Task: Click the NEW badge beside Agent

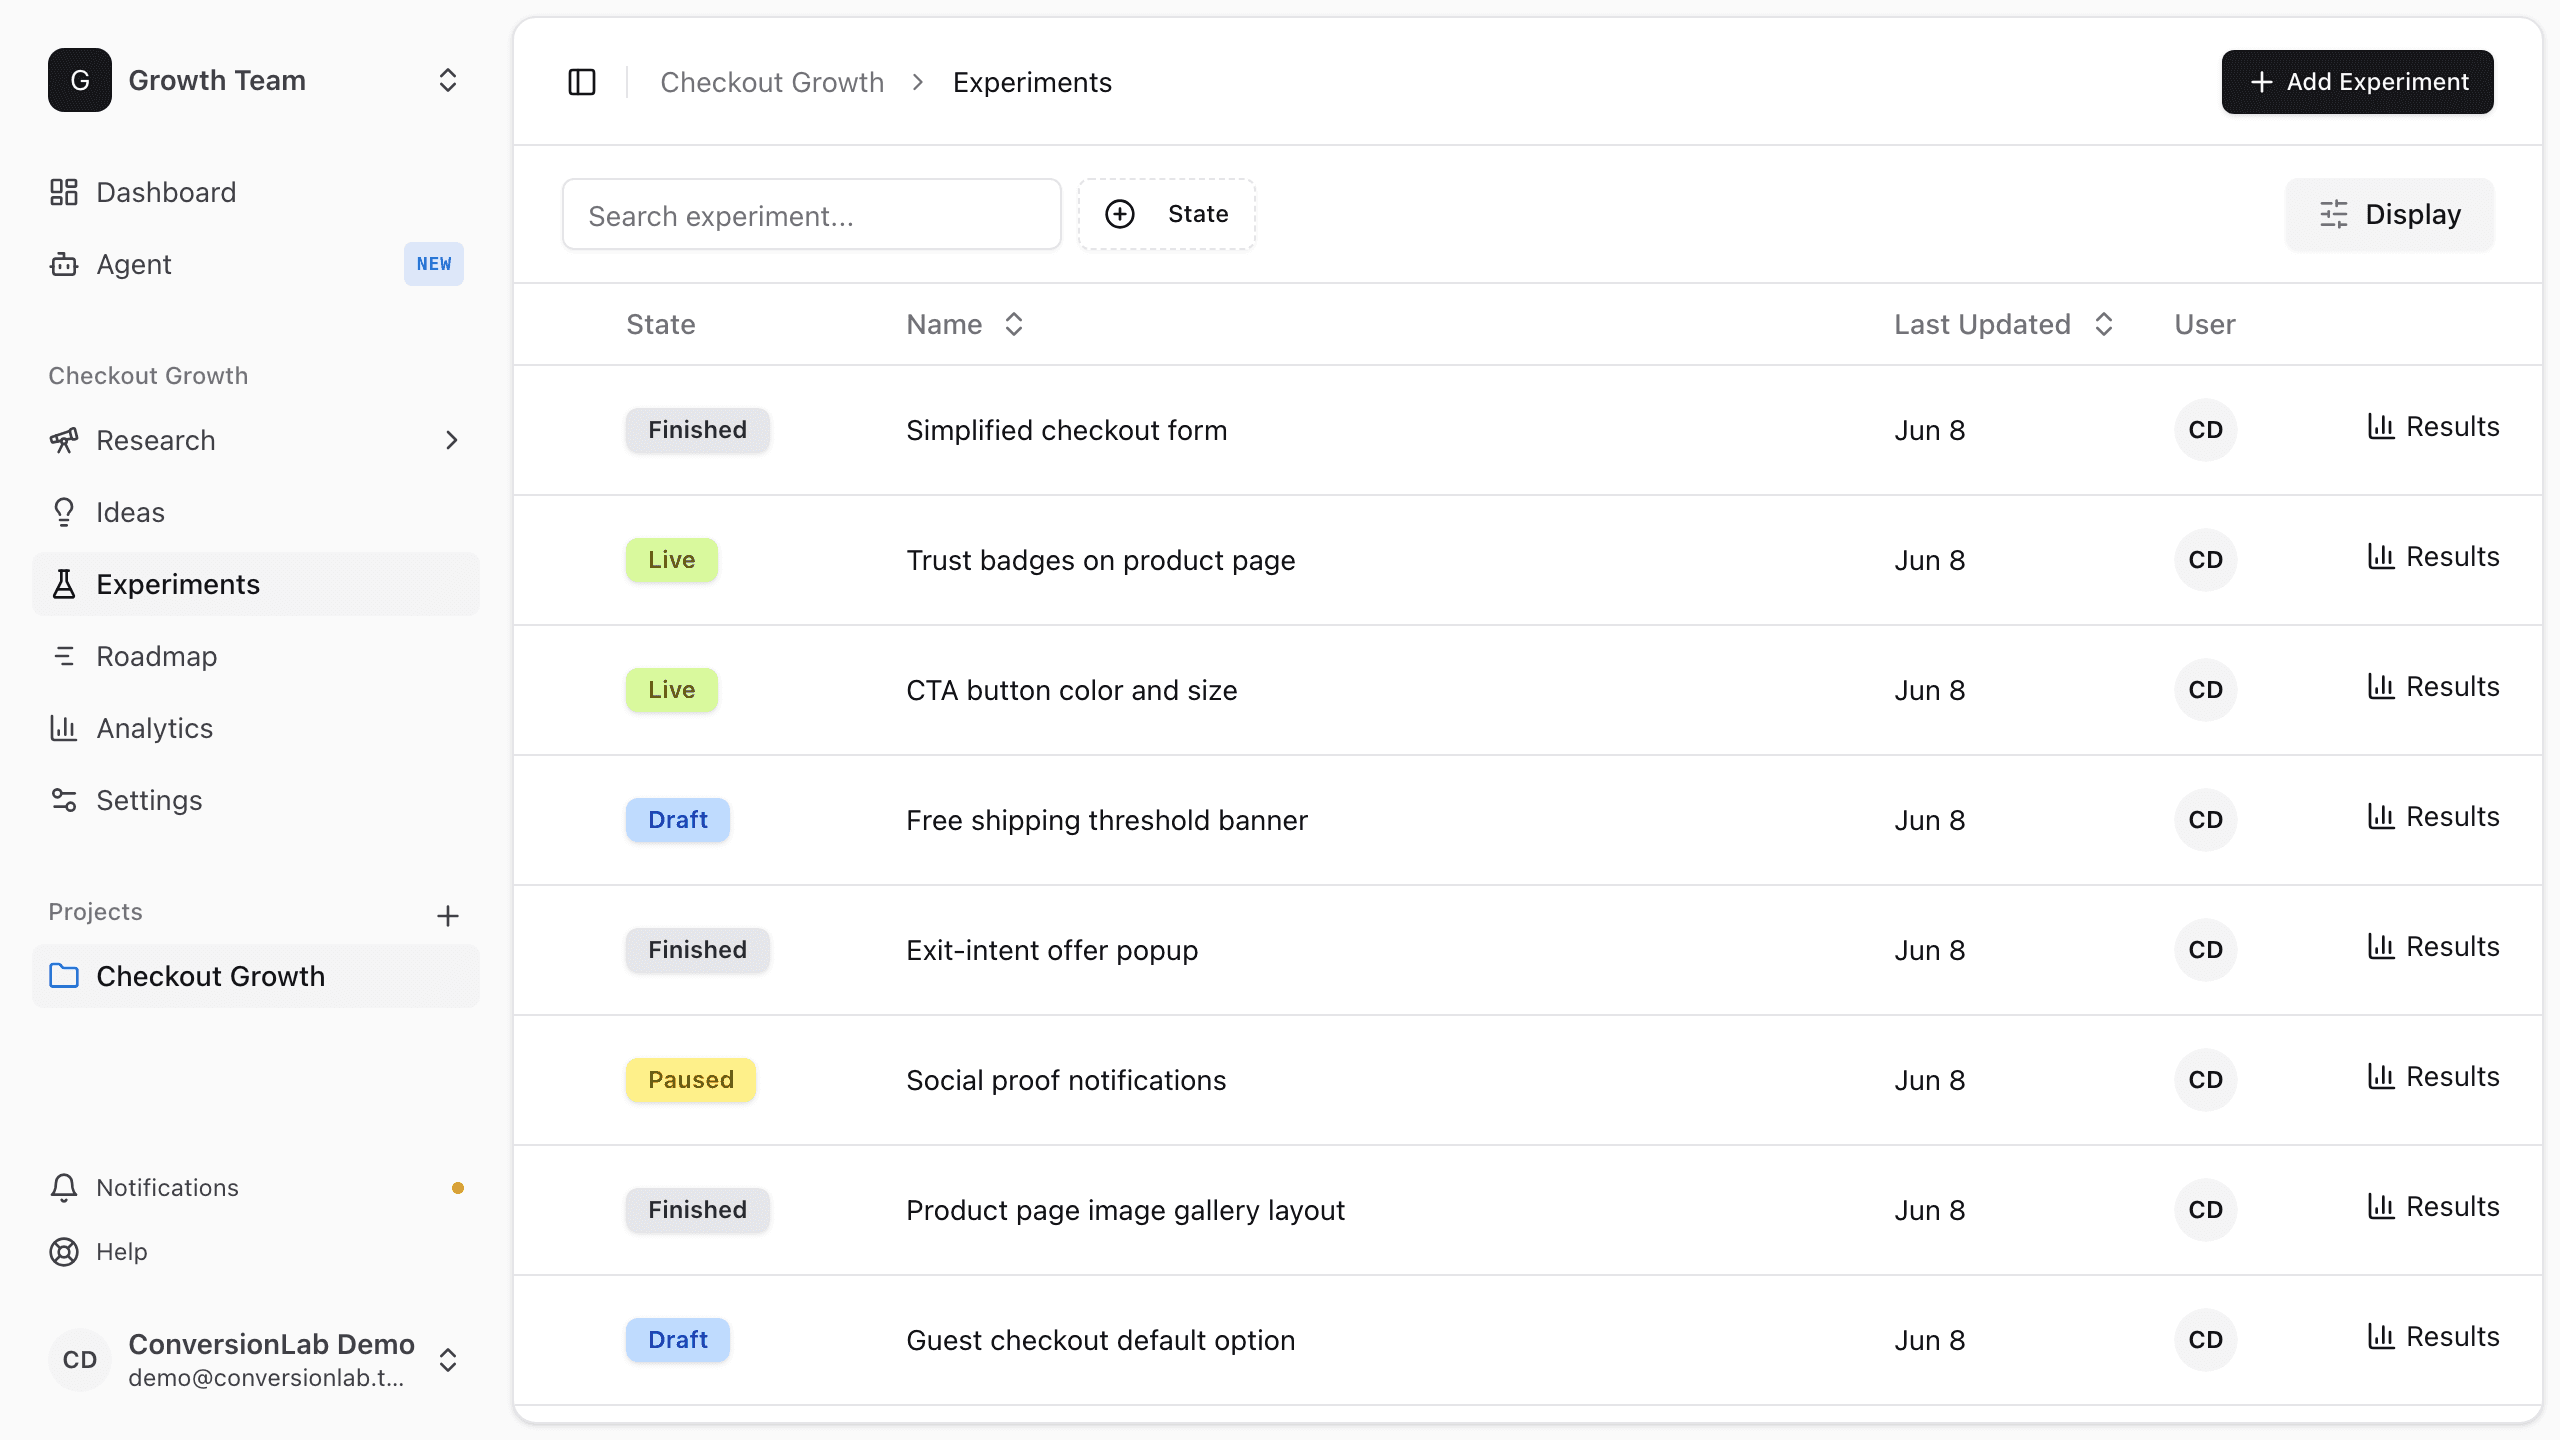Action: point(434,264)
